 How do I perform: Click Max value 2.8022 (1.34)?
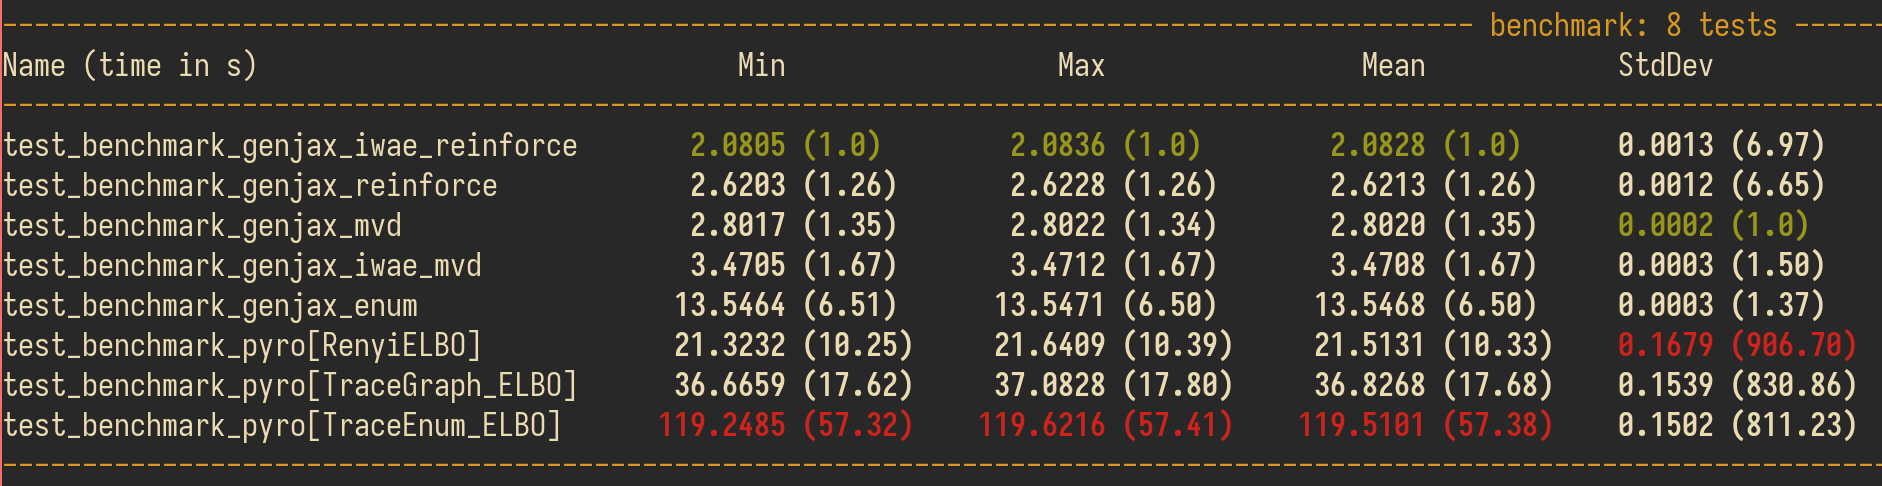click(1114, 226)
